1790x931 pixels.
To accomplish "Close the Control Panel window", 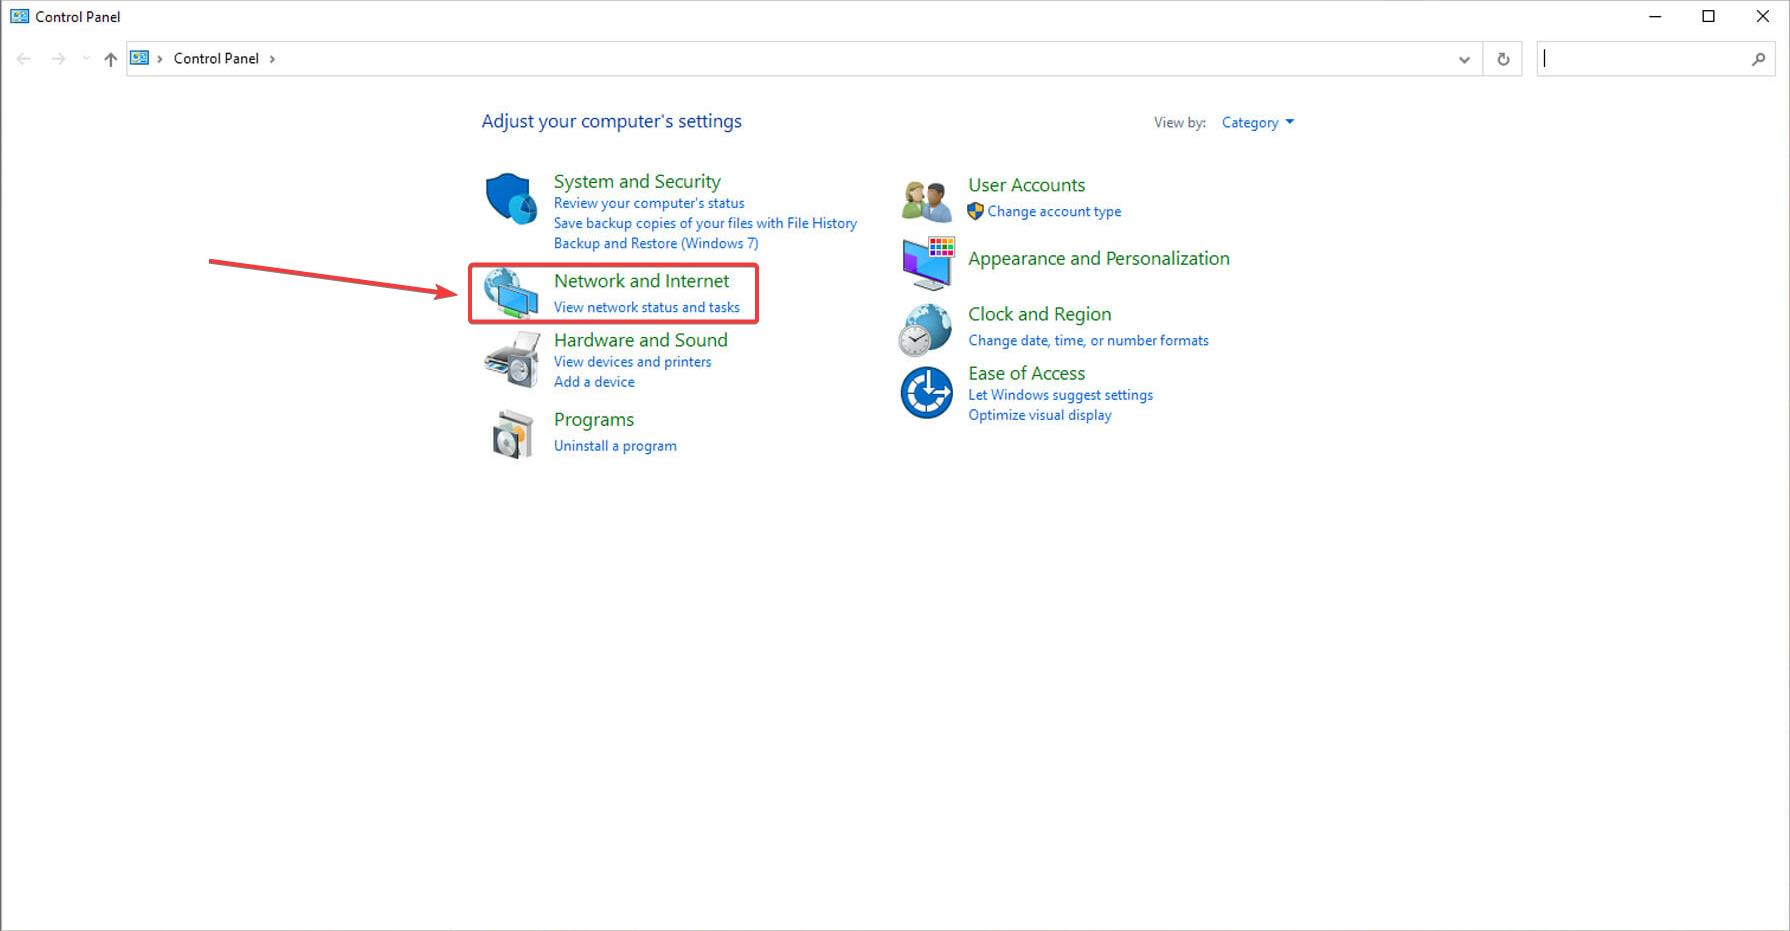I will tap(1763, 16).
